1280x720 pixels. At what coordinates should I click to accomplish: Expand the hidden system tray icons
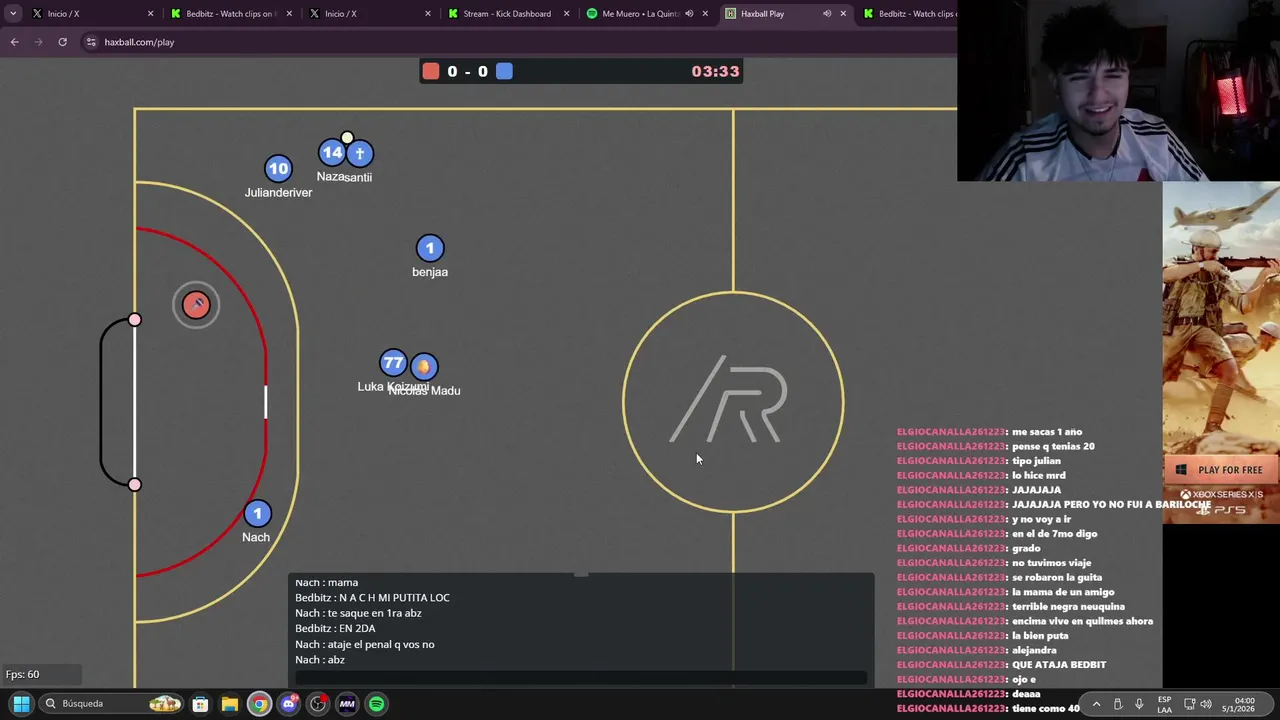1096,704
